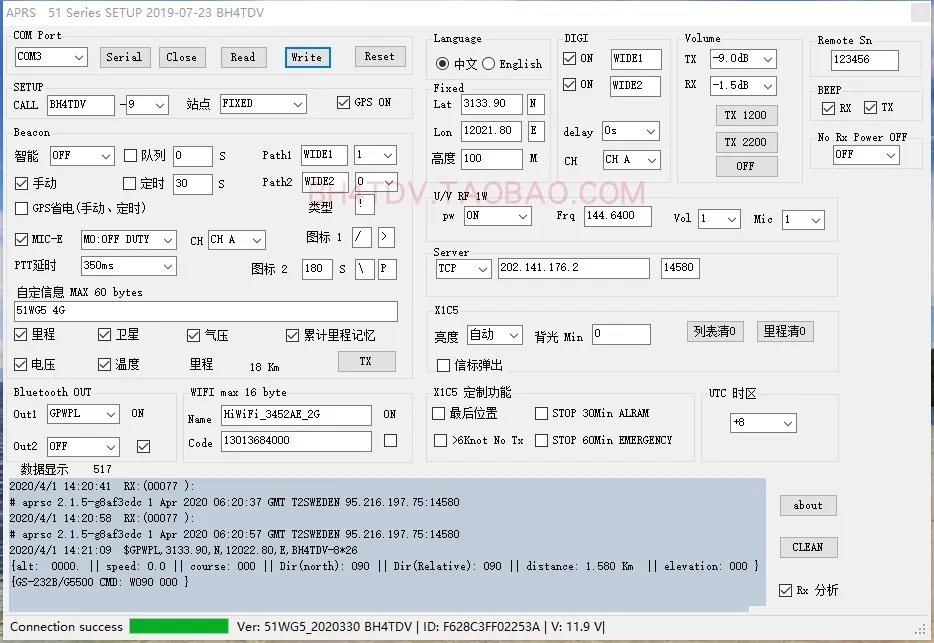
Task: Click the beacon TX send button
Action: tap(366, 361)
